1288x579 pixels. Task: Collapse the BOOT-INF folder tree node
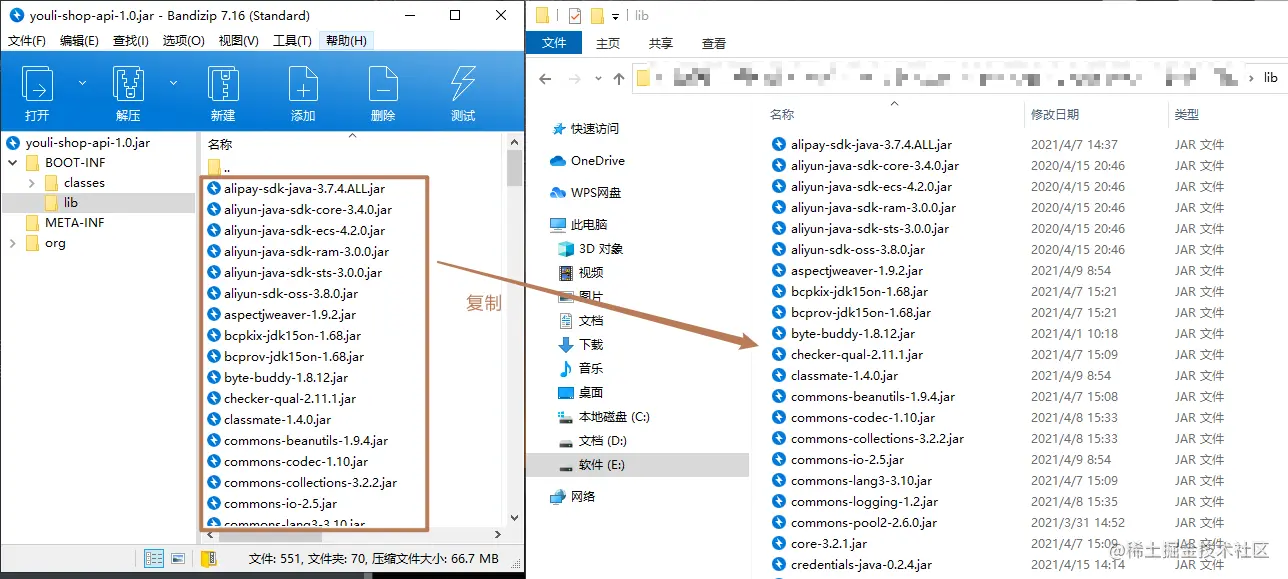pos(13,163)
